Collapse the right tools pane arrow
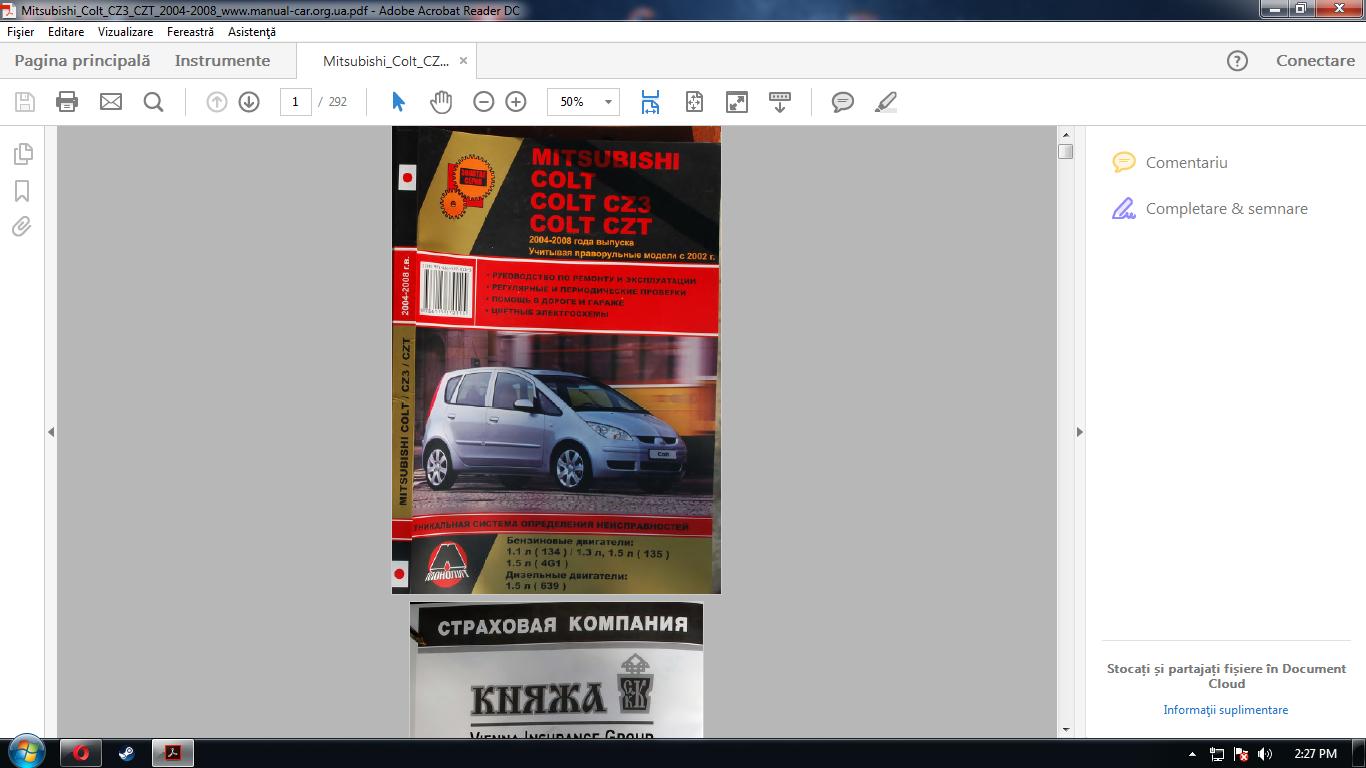Screen dimensions: 1366x768 pos(1079,432)
